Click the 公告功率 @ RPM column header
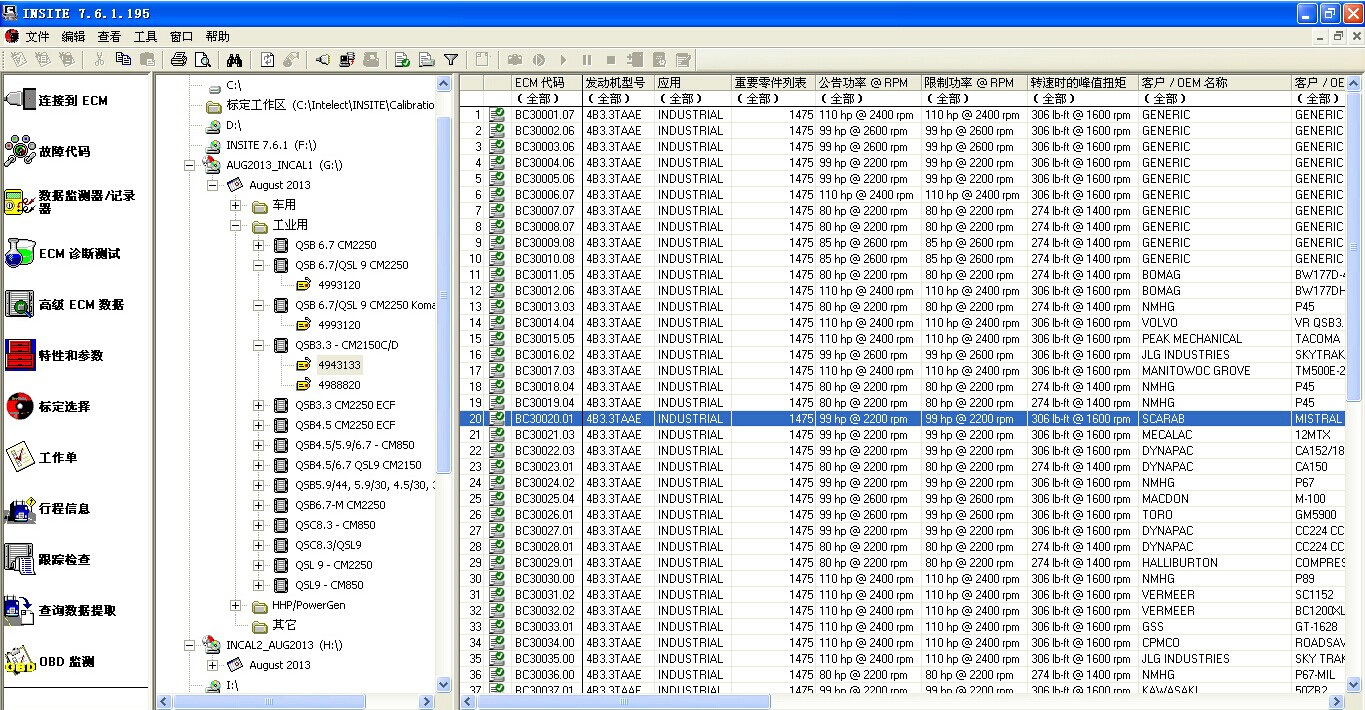 [869, 83]
